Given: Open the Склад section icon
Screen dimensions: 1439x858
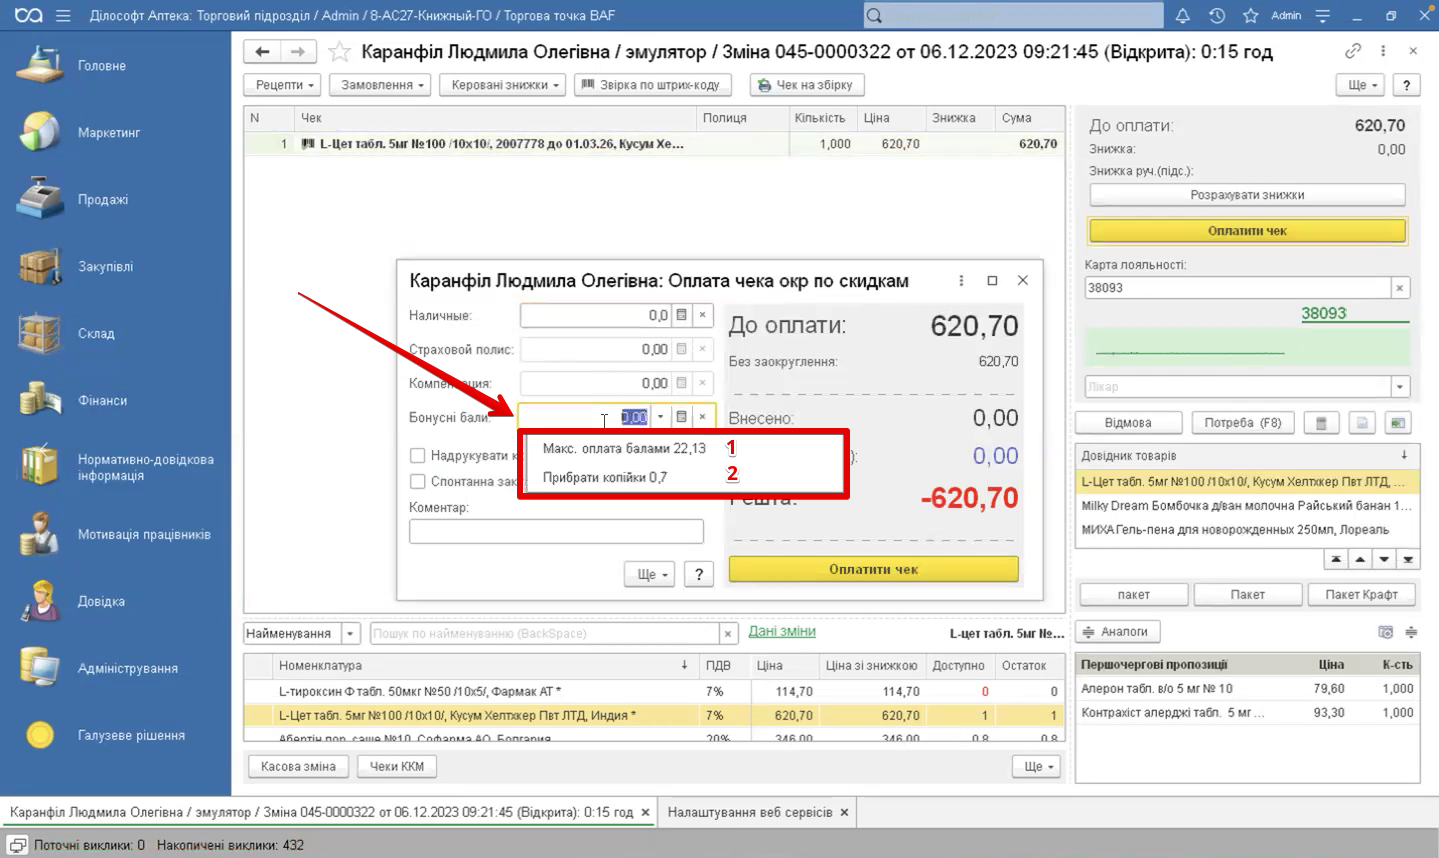Looking at the screenshot, I should pyautogui.click(x=40, y=333).
